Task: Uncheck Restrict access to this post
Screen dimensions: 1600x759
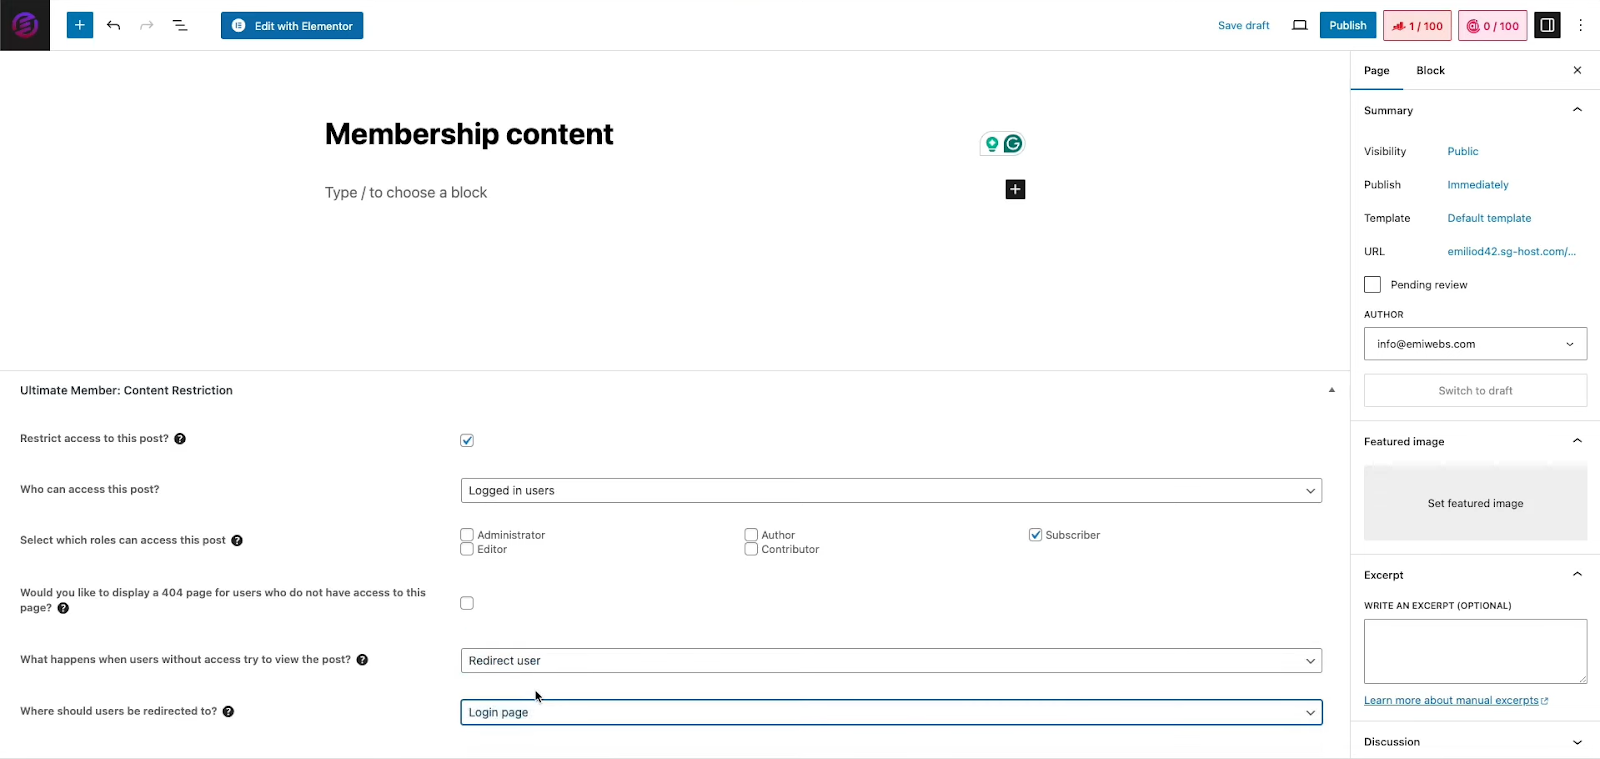Action: coord(467,440)
